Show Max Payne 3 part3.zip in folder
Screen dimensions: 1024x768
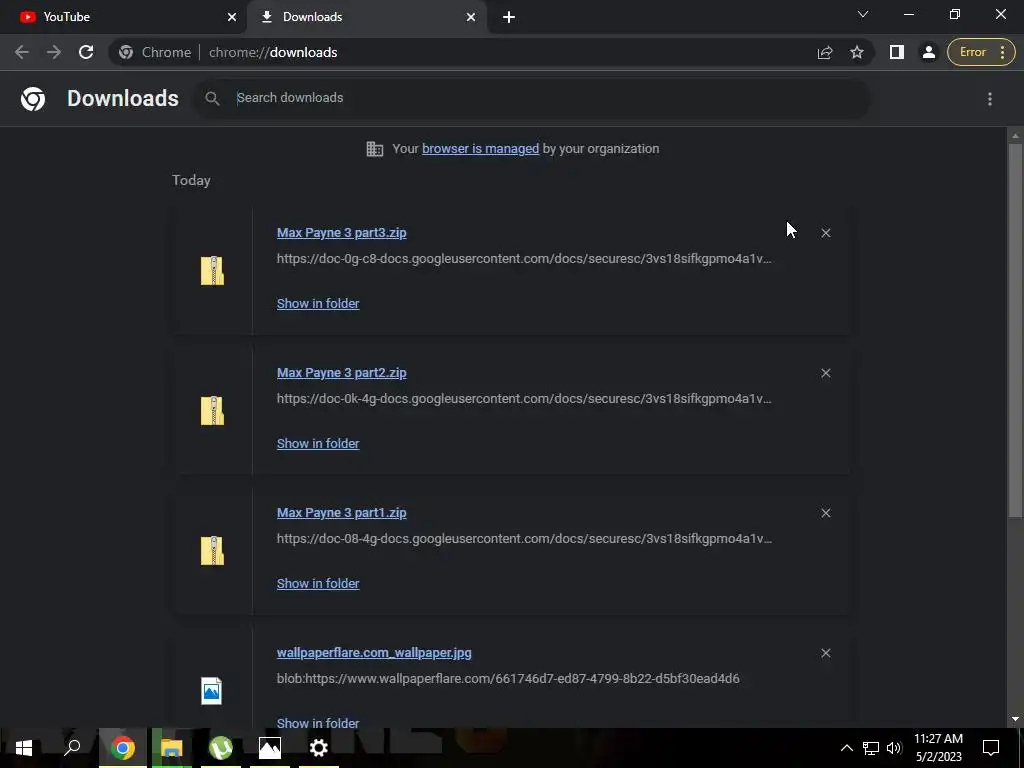pyautogui.click(x=318, y=304)
